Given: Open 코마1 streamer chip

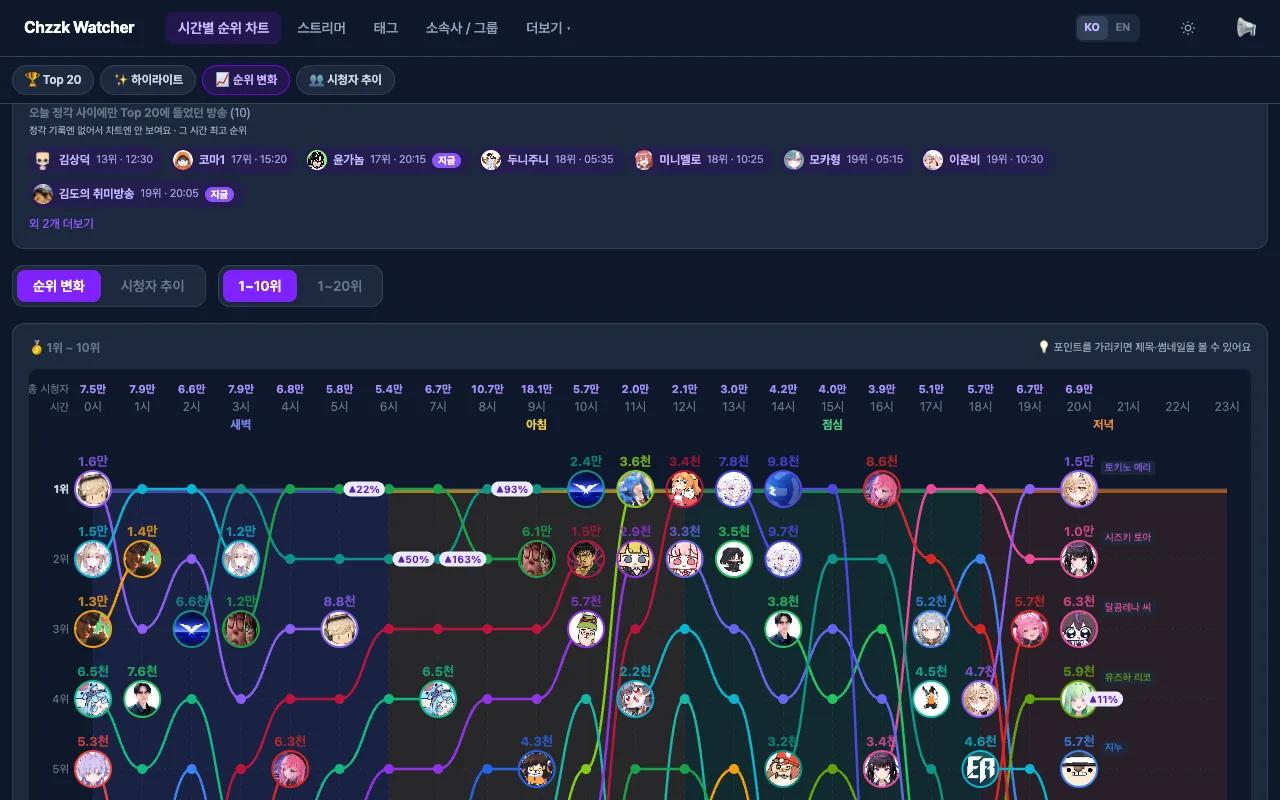Looking at the screenshot, I should click(230, 160).
